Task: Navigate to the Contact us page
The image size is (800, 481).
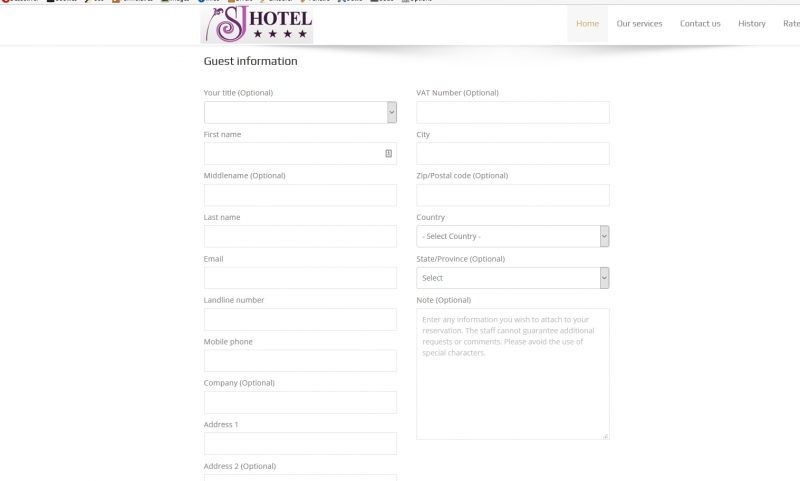Action: (700, 24)
